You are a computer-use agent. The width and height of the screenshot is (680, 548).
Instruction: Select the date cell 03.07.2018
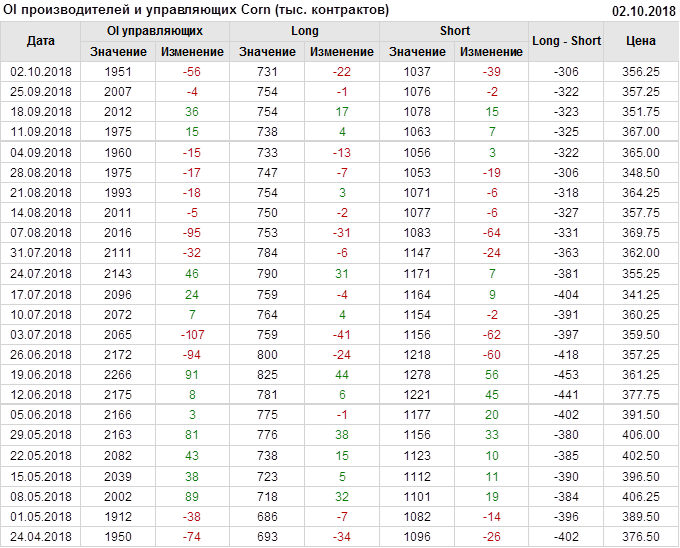[41, 334]
